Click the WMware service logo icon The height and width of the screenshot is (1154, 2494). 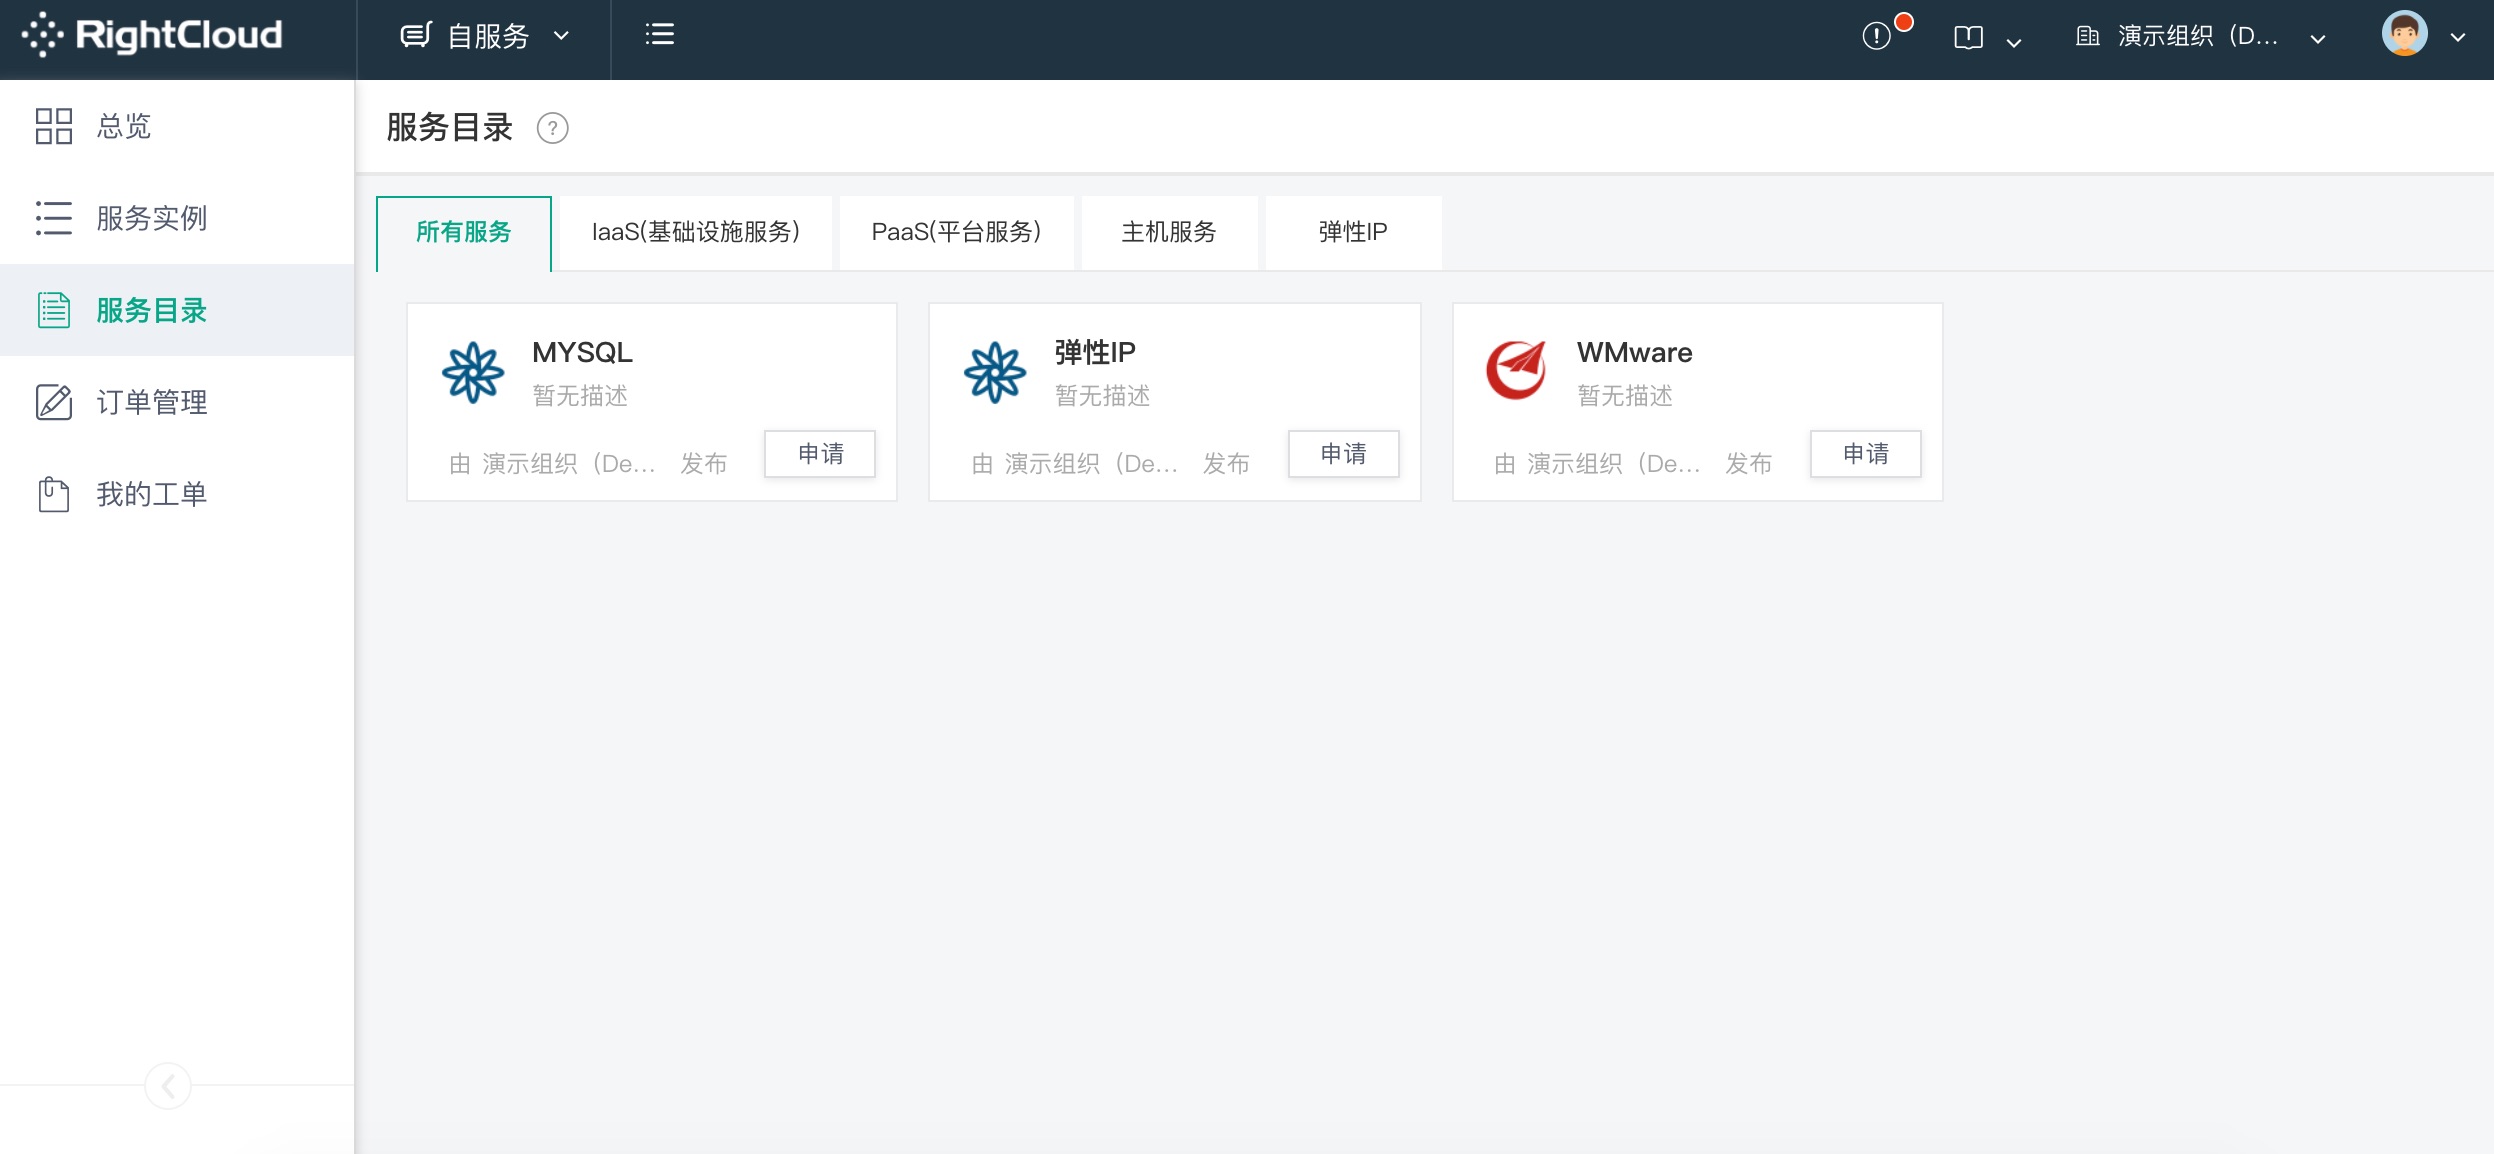point(1519,367)
